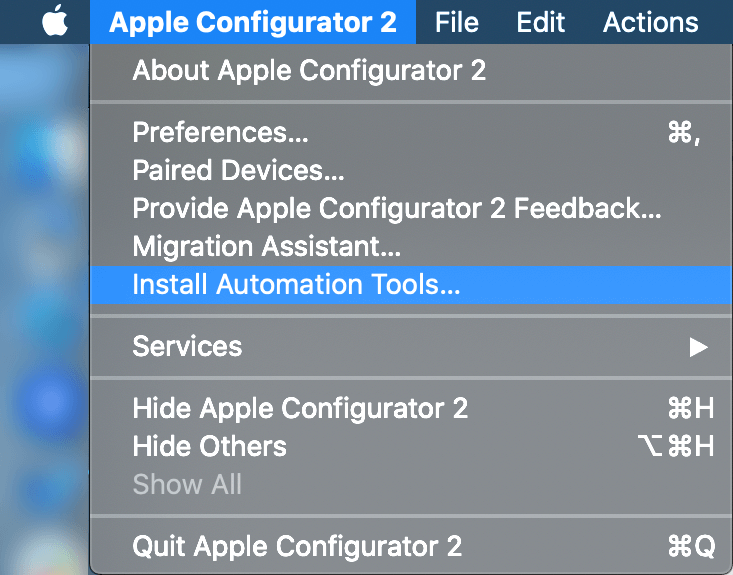733x575 pixels.
Task: Click the ⌘, shortcut beside Preferences
Action: 684,133
